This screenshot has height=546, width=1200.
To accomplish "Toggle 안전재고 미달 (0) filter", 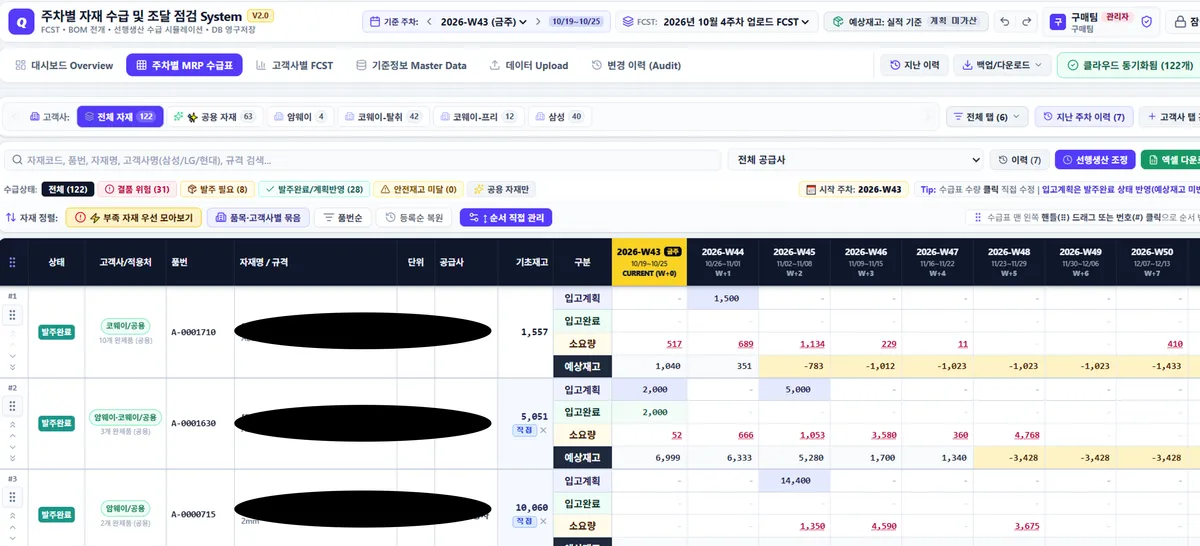I will point(417,189).
